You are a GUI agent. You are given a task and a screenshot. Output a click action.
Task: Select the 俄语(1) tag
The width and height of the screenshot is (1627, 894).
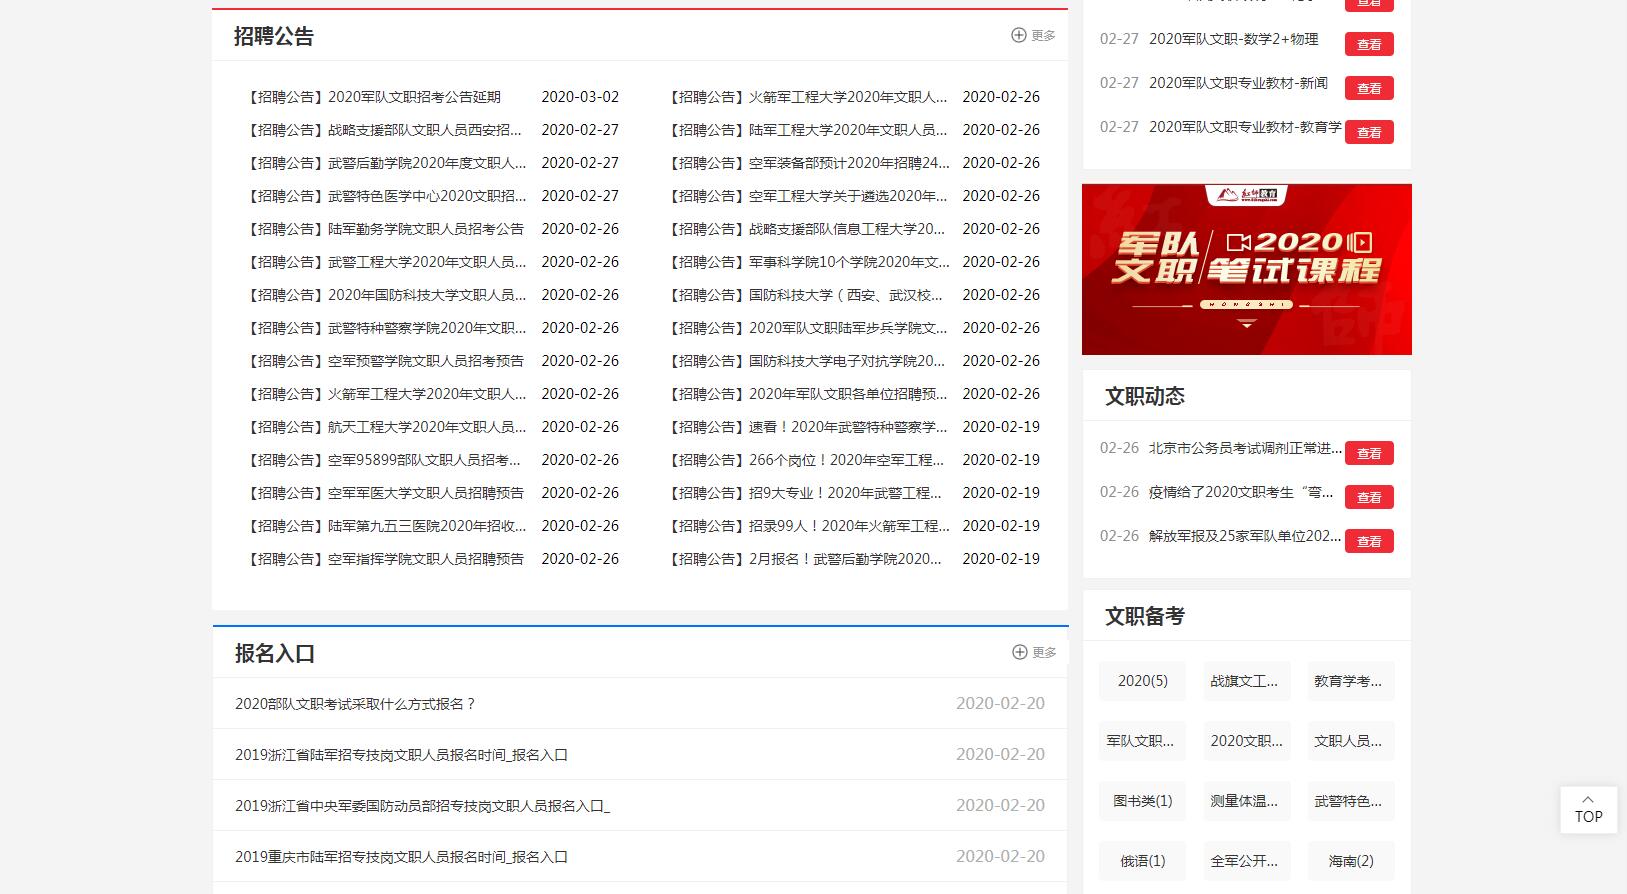[x=1142, y=861]
